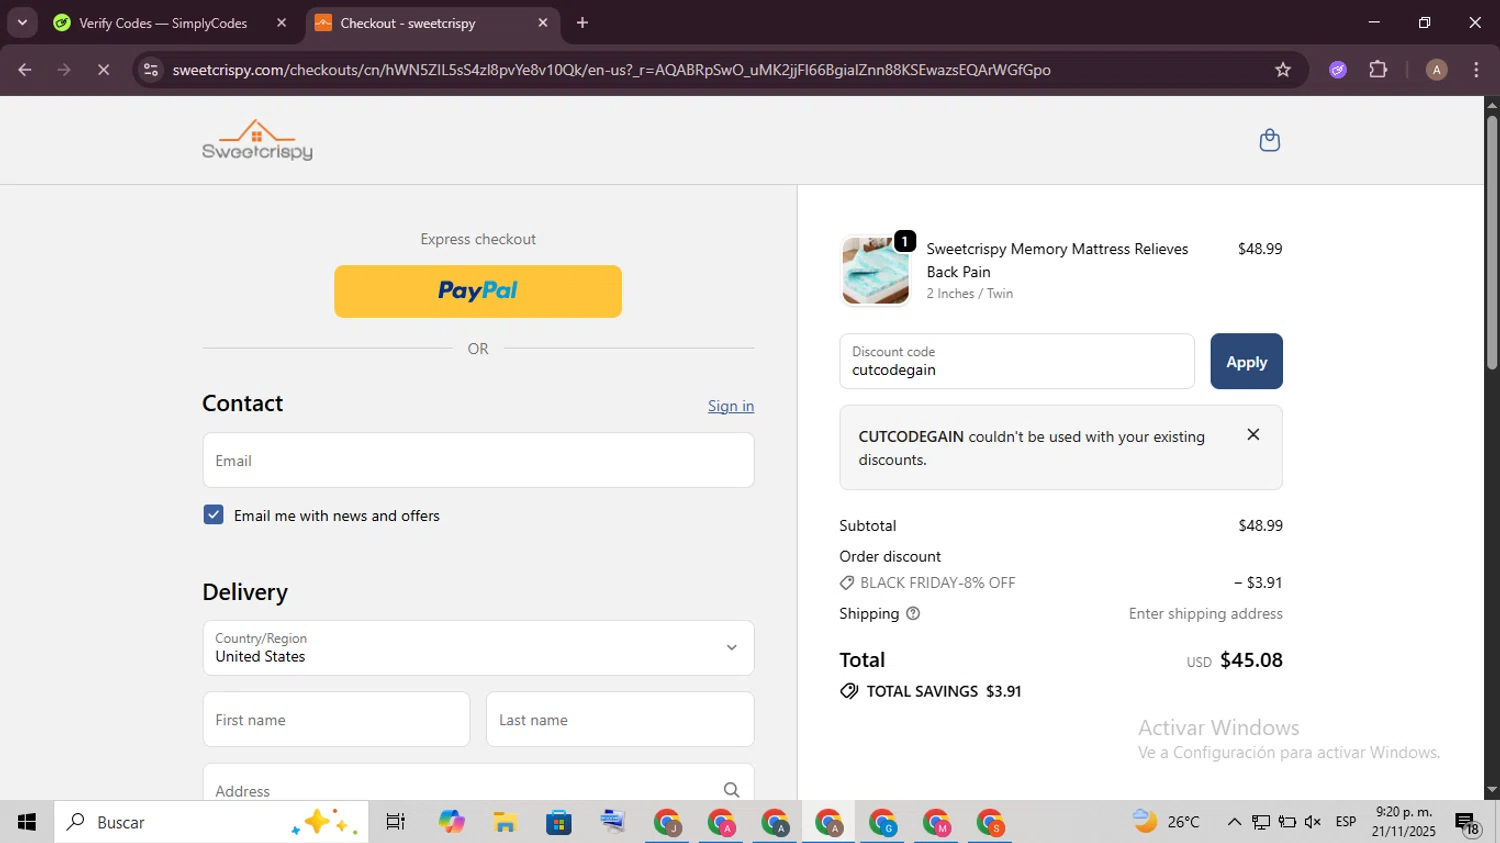Expand the Country/Region dropdown

pyautogui.click(x=478, y=648)
